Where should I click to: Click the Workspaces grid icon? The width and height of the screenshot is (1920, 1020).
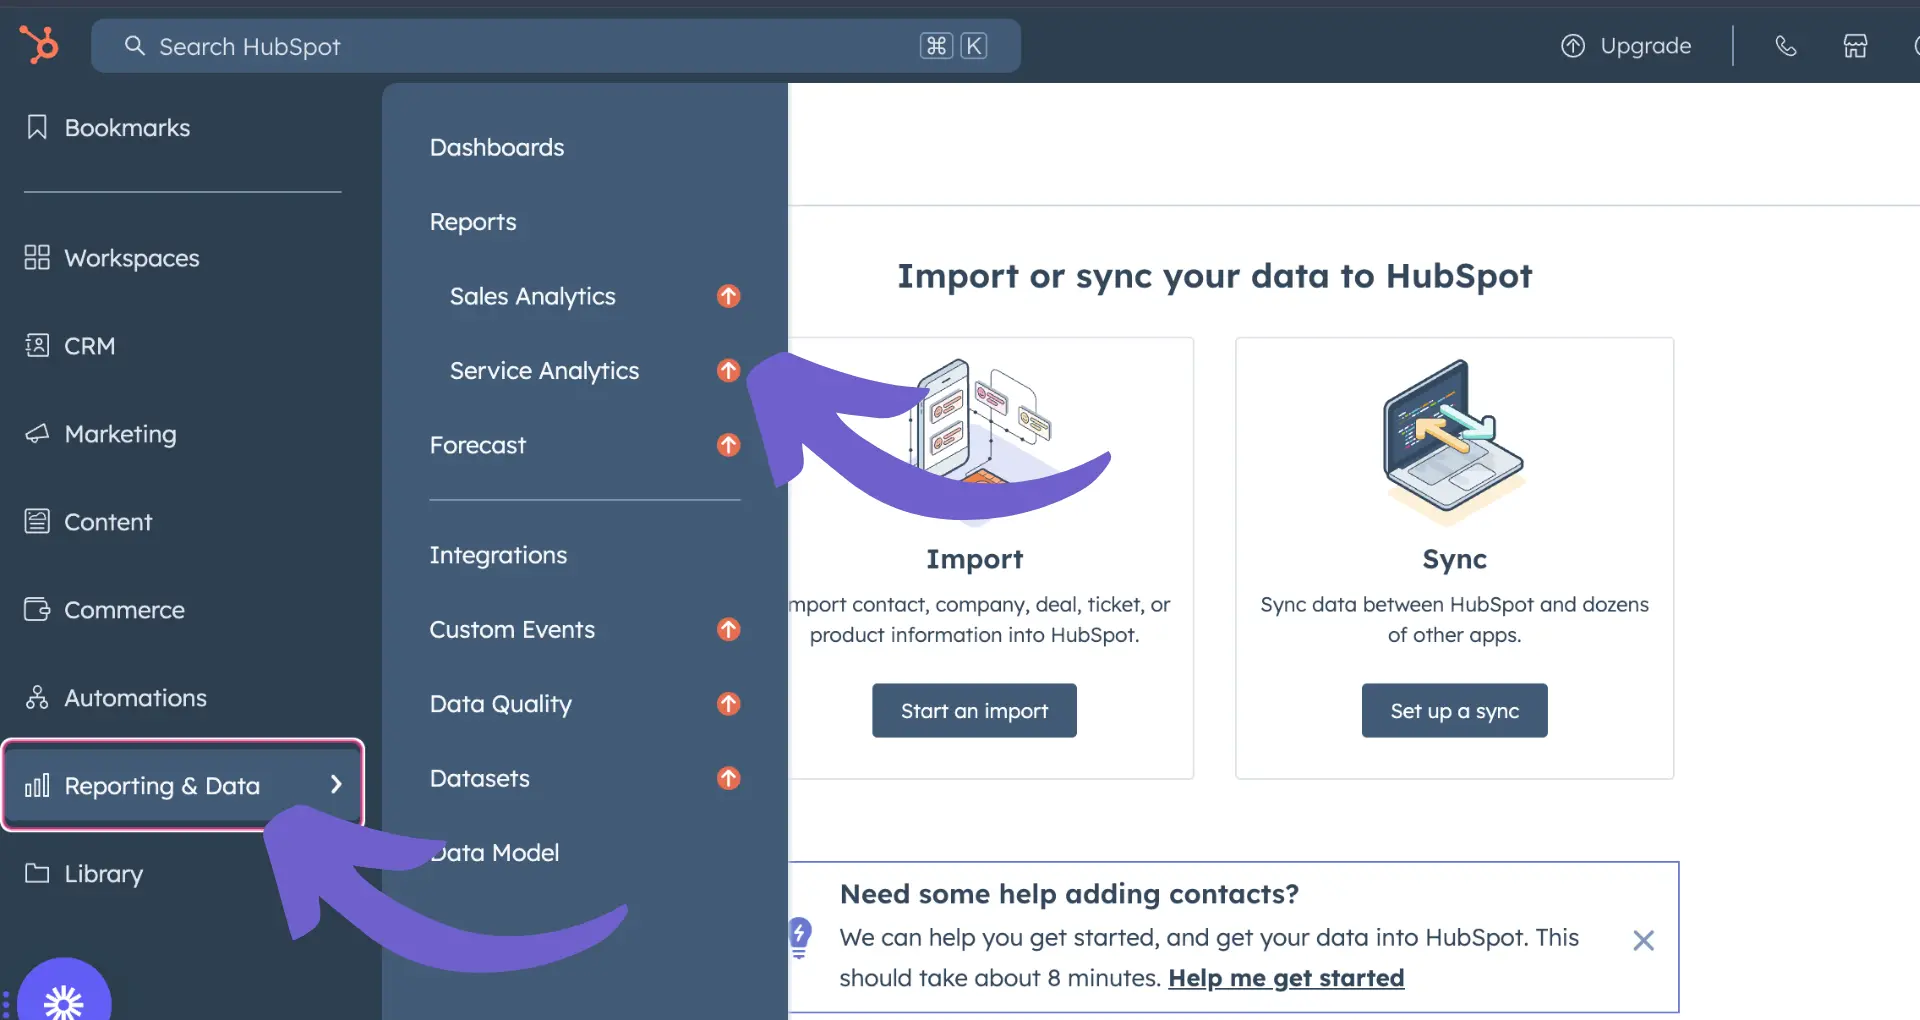coord(37,258)
